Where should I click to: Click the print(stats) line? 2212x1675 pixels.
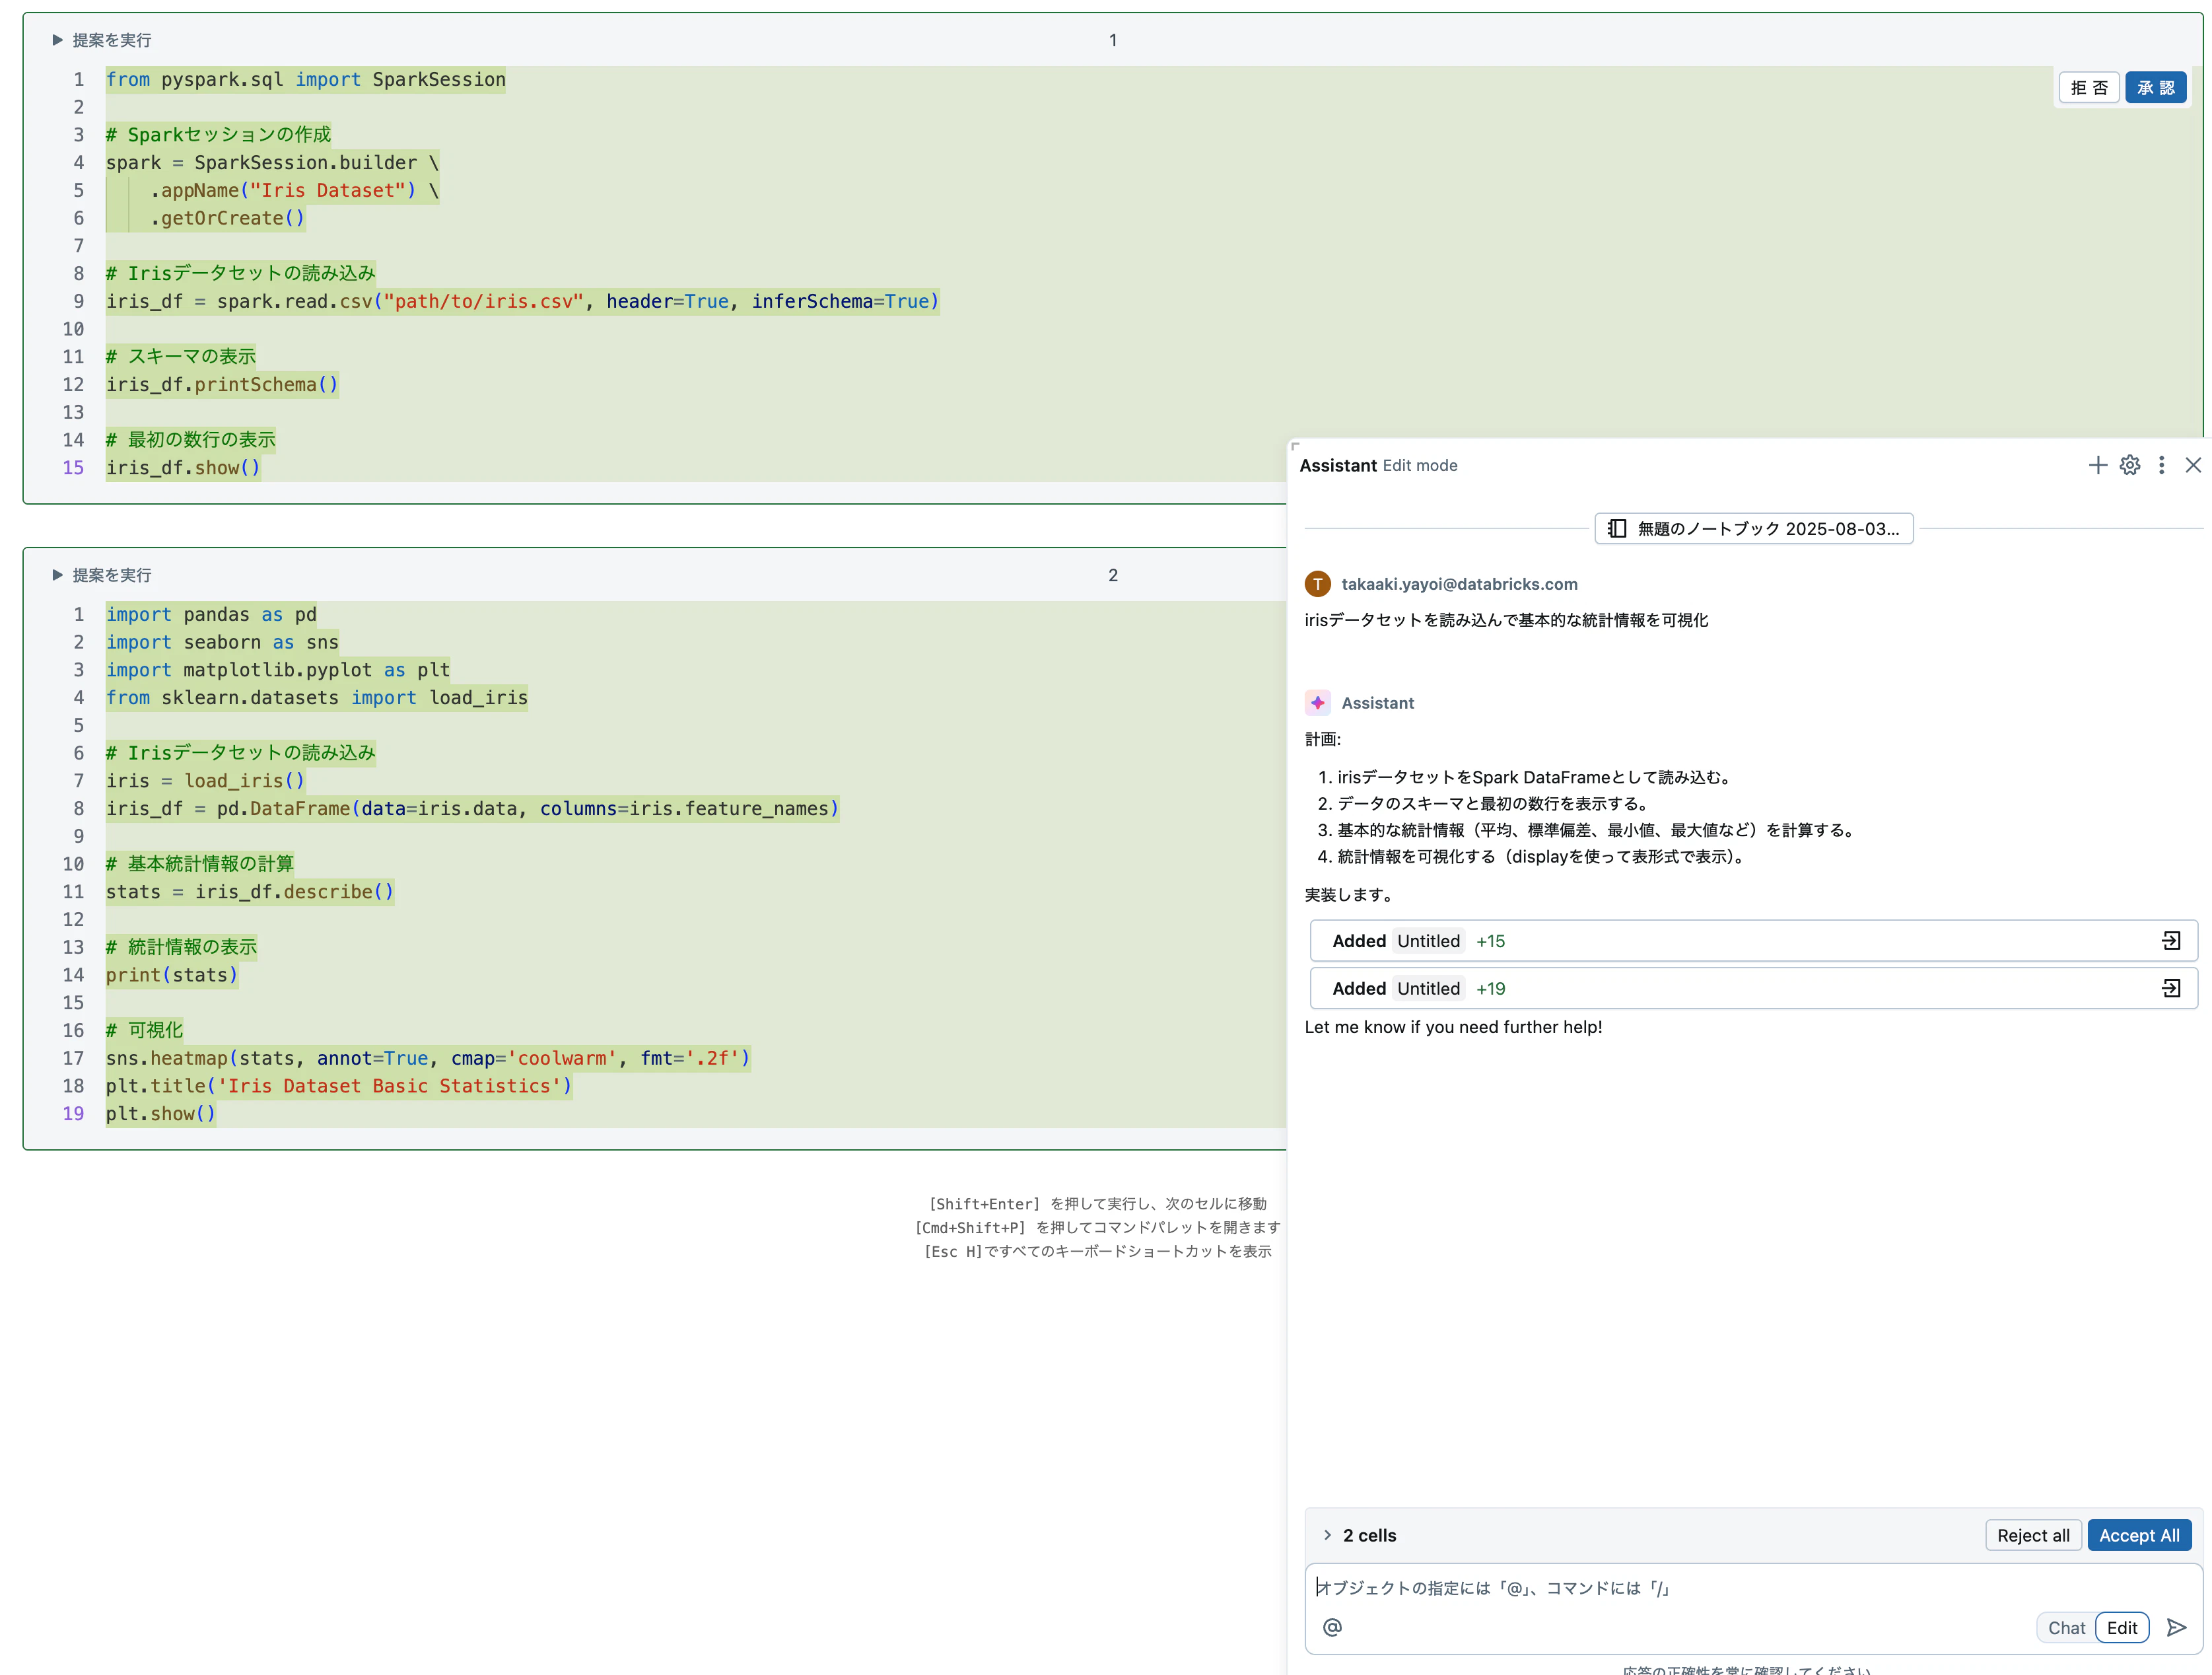(172, 975)
